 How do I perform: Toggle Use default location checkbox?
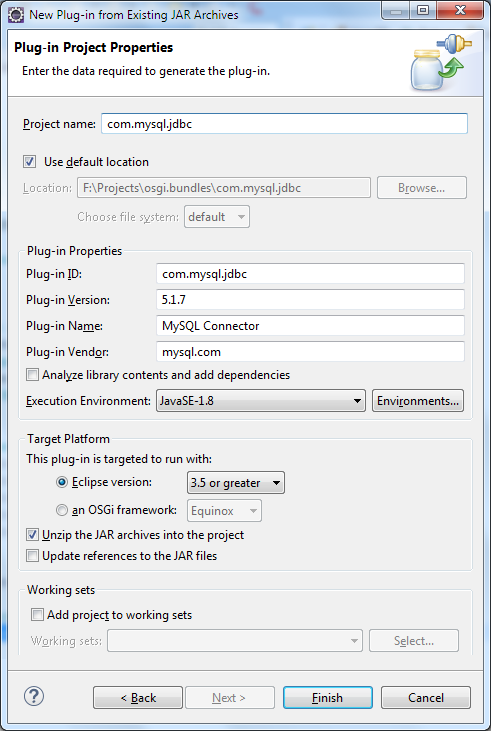pyautogui.click(x=29, y=162)
